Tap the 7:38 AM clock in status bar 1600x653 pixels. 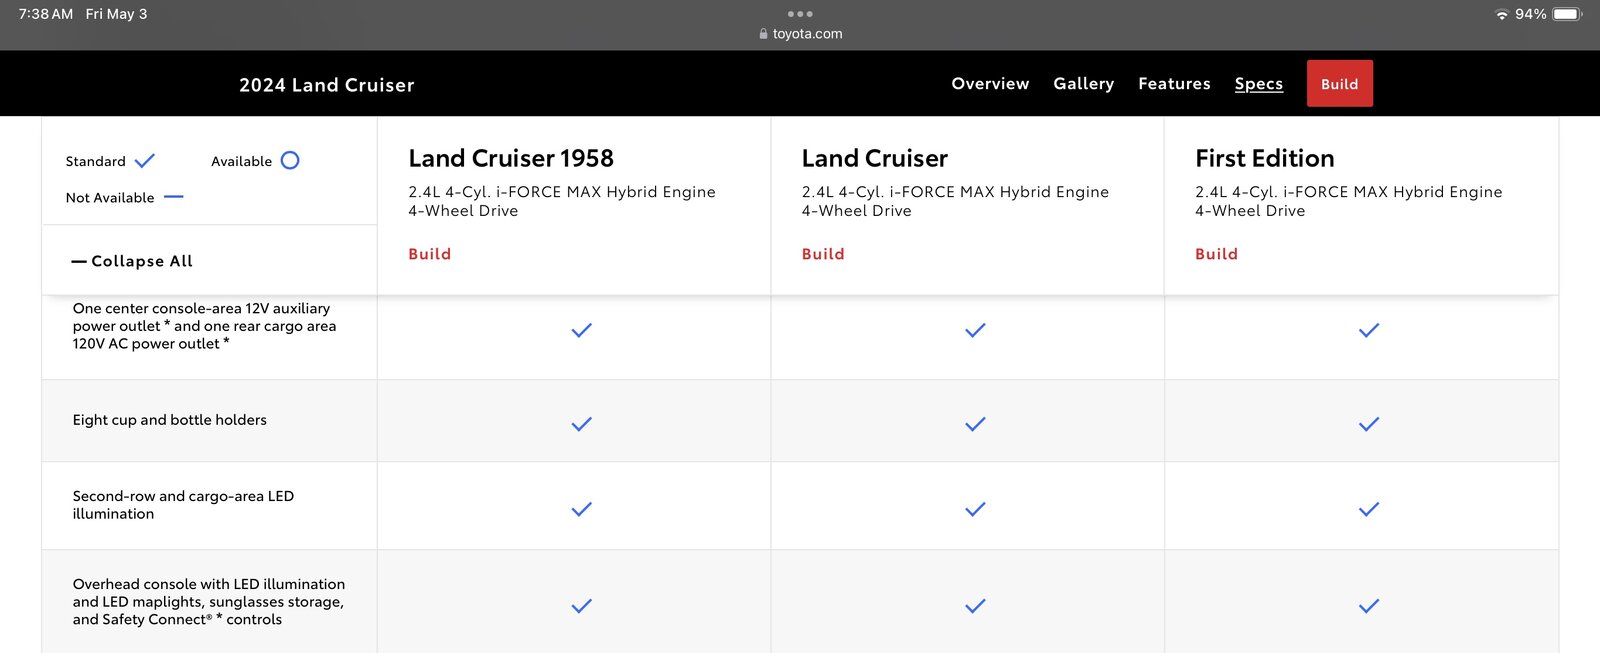46,14
